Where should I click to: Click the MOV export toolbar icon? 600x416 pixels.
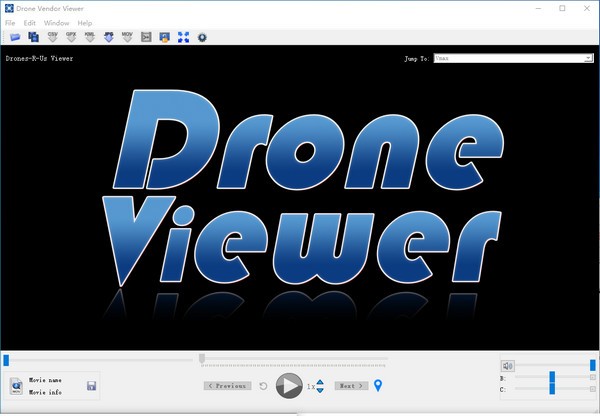coord(127,37)
